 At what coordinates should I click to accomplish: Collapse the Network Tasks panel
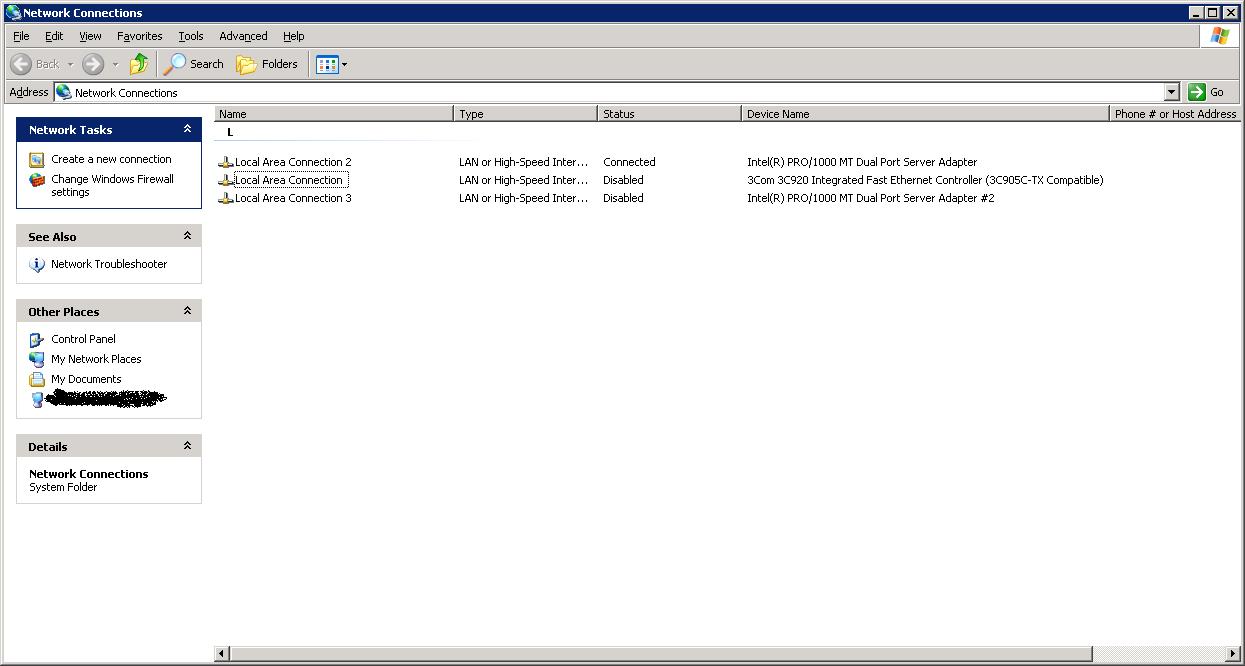click(187, 129)
